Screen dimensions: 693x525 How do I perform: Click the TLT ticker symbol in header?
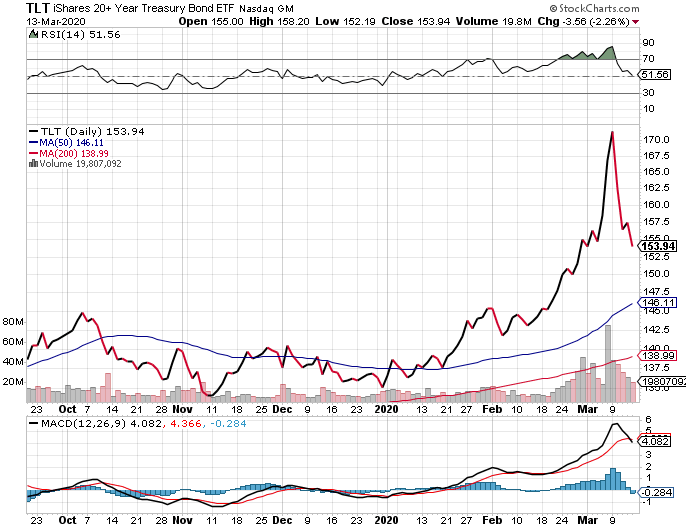pos(38,8)
